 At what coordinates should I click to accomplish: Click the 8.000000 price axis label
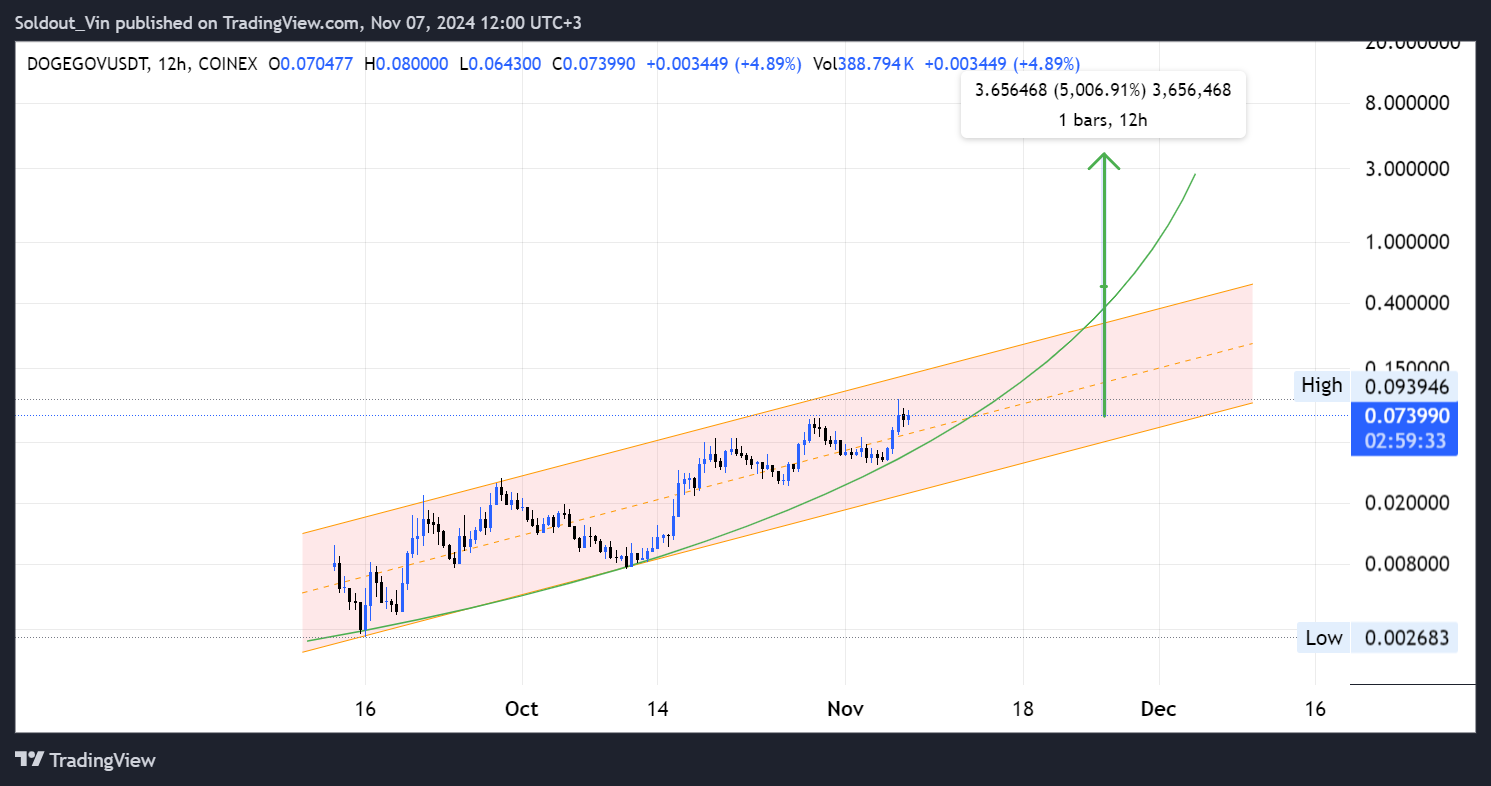tap(1405, 103)
